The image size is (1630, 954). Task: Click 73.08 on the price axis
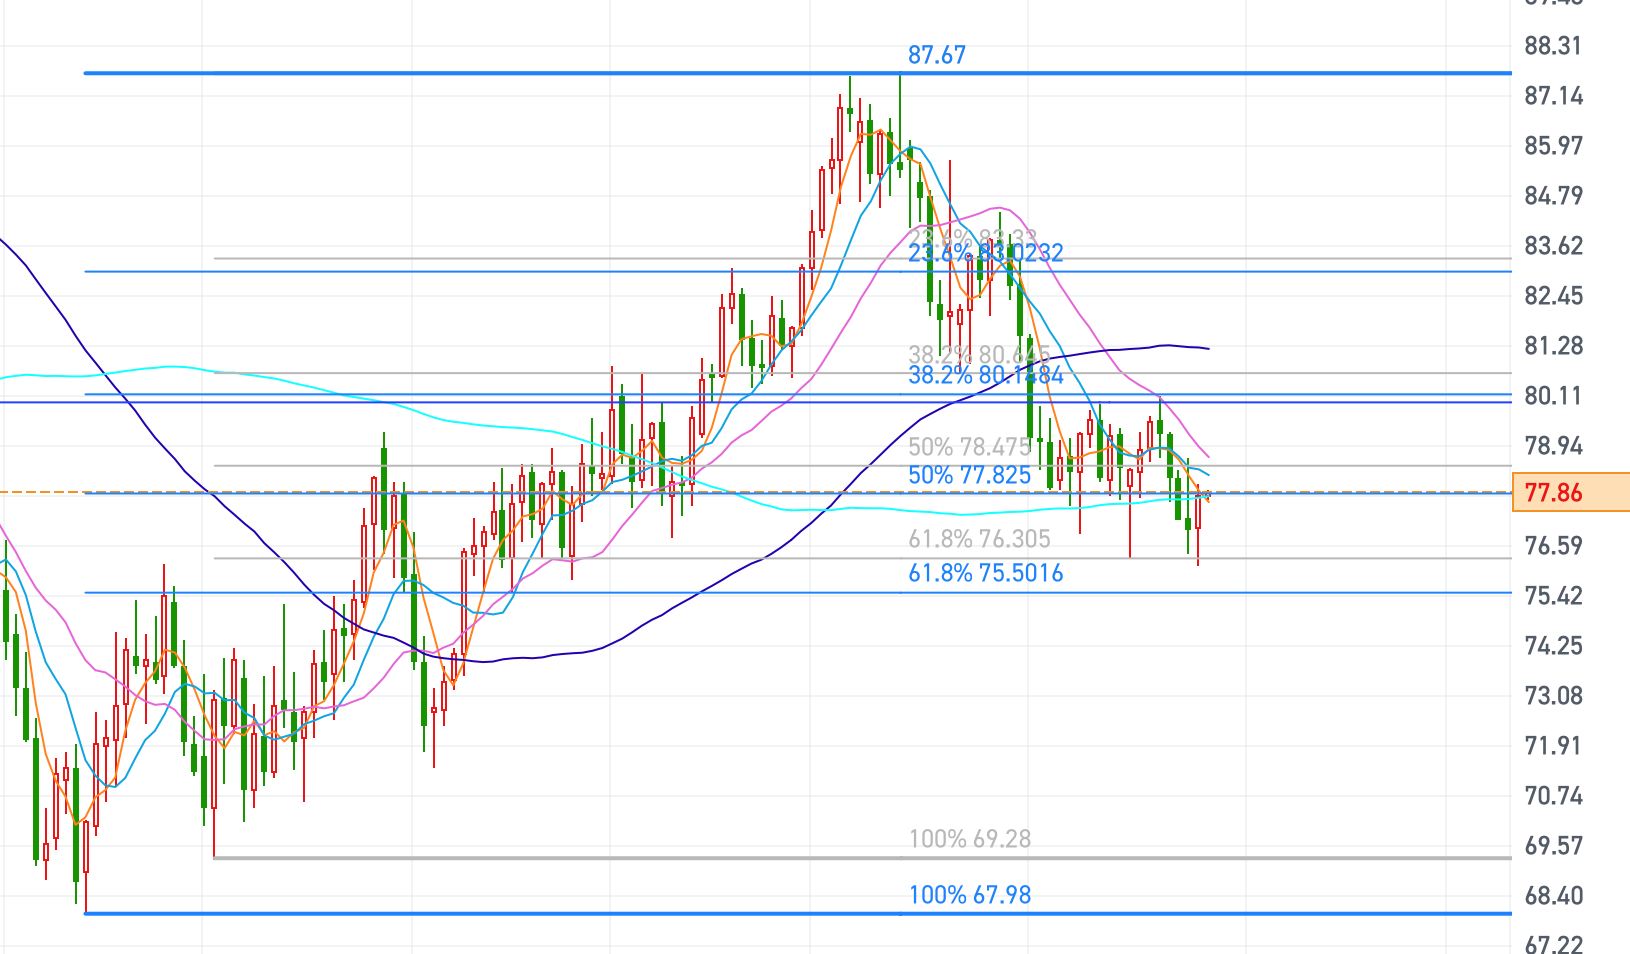tap(1553, 696)
